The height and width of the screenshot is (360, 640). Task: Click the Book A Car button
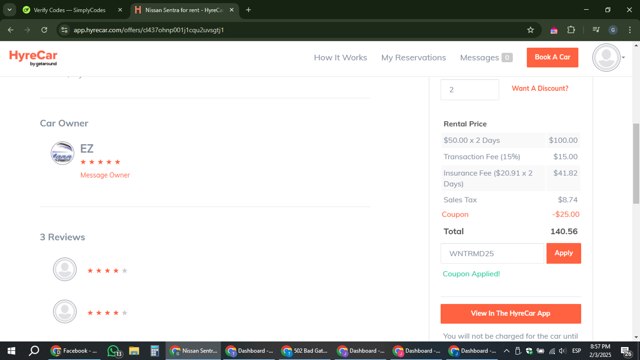tap(552, 57)
